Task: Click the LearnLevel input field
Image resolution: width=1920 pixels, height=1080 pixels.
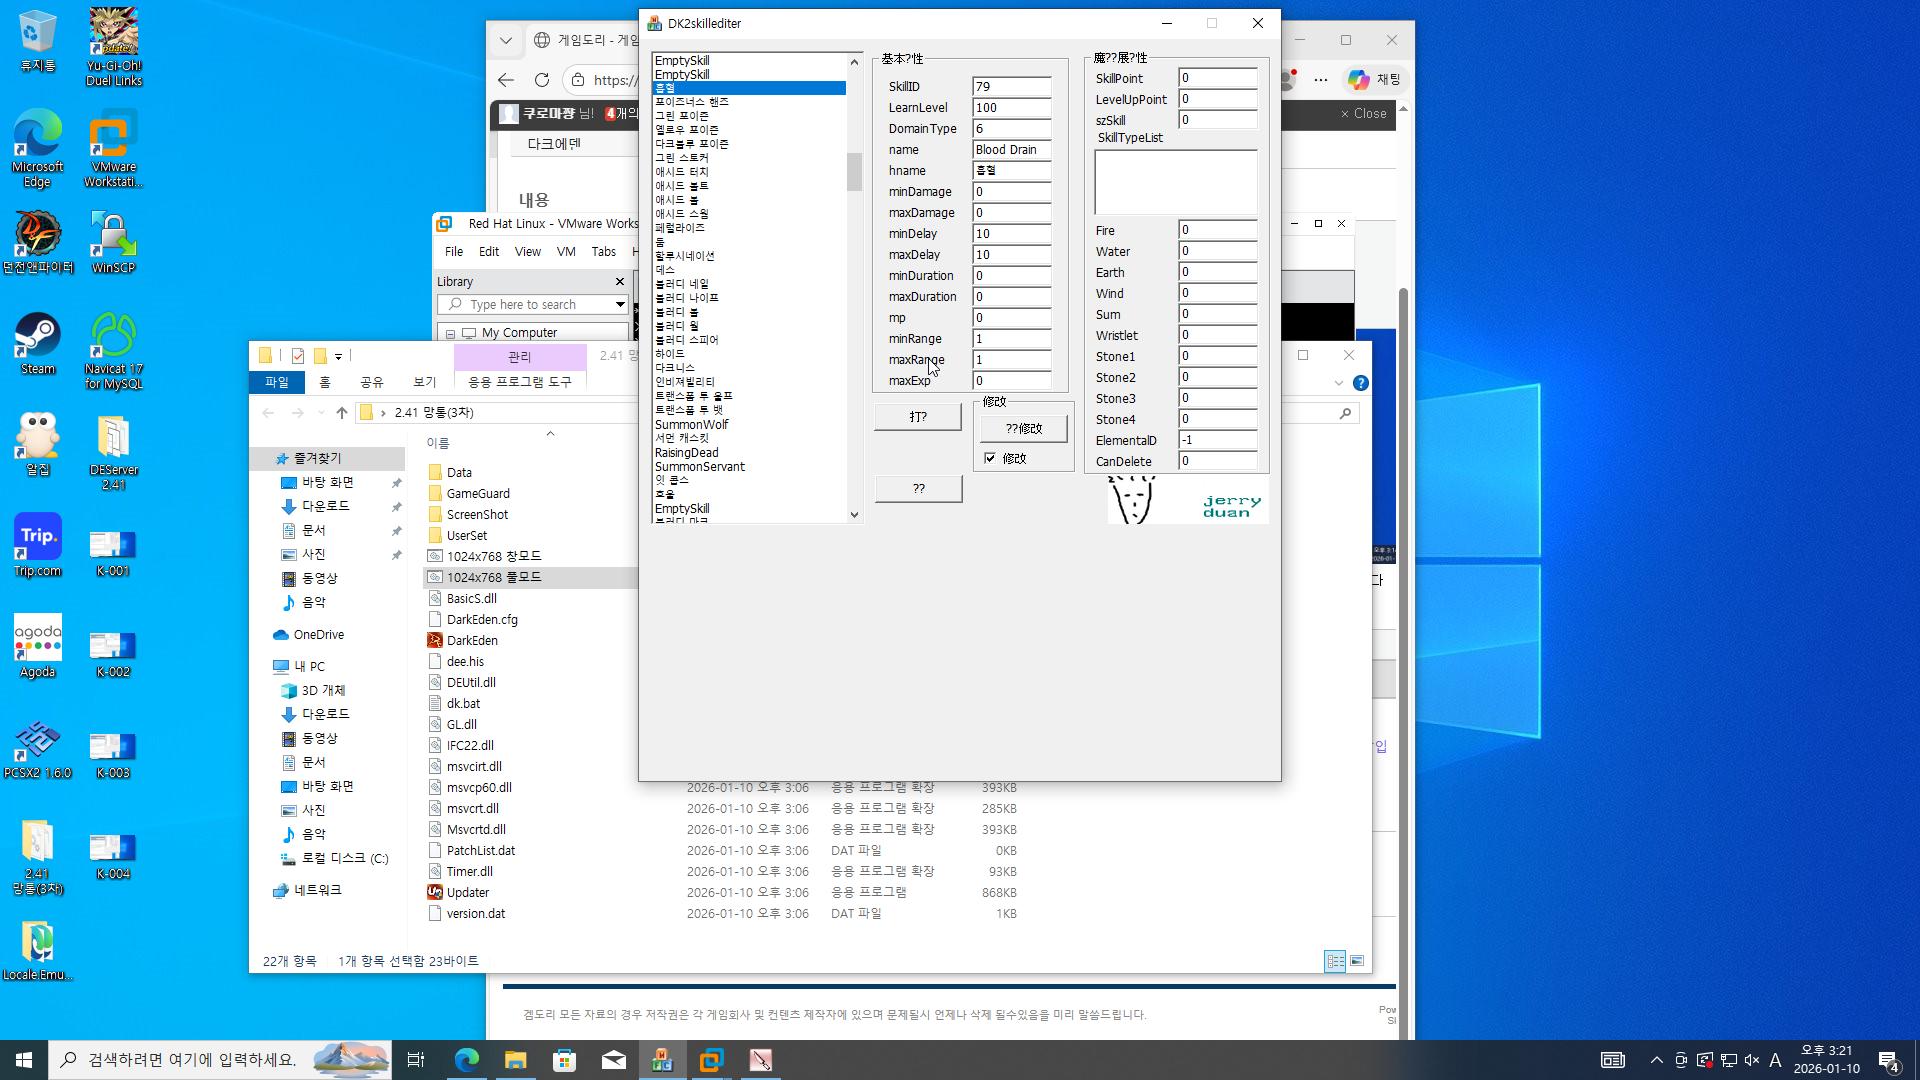Action: coord(1010,107)
